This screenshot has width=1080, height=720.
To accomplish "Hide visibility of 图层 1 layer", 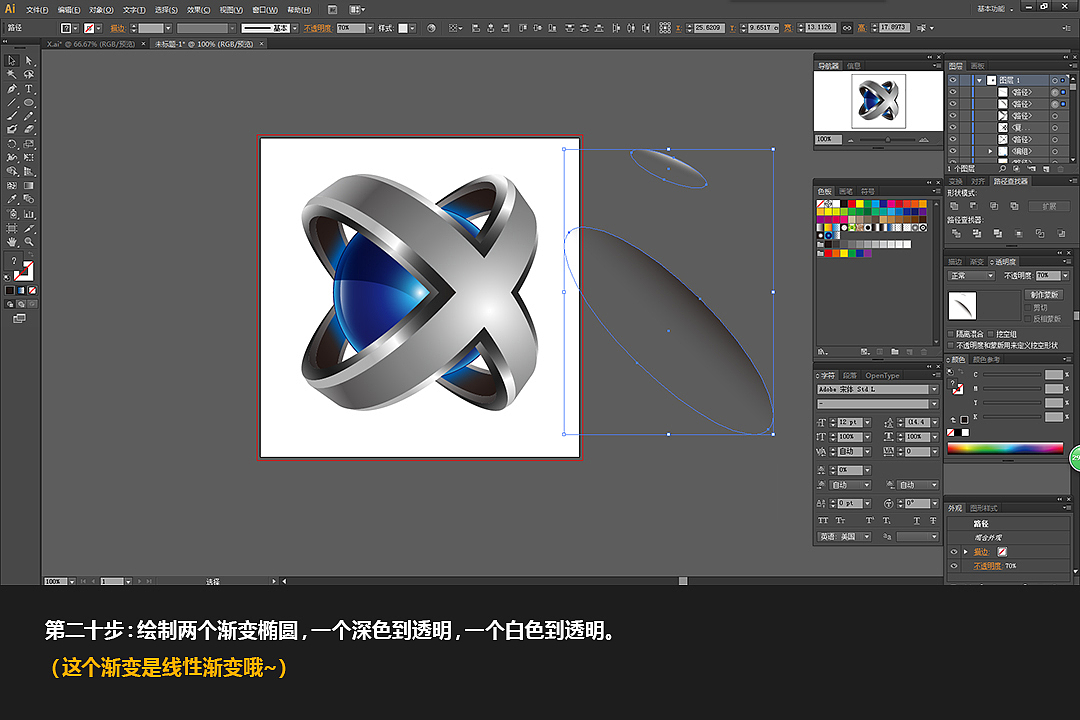I will [x=953, y=80].
